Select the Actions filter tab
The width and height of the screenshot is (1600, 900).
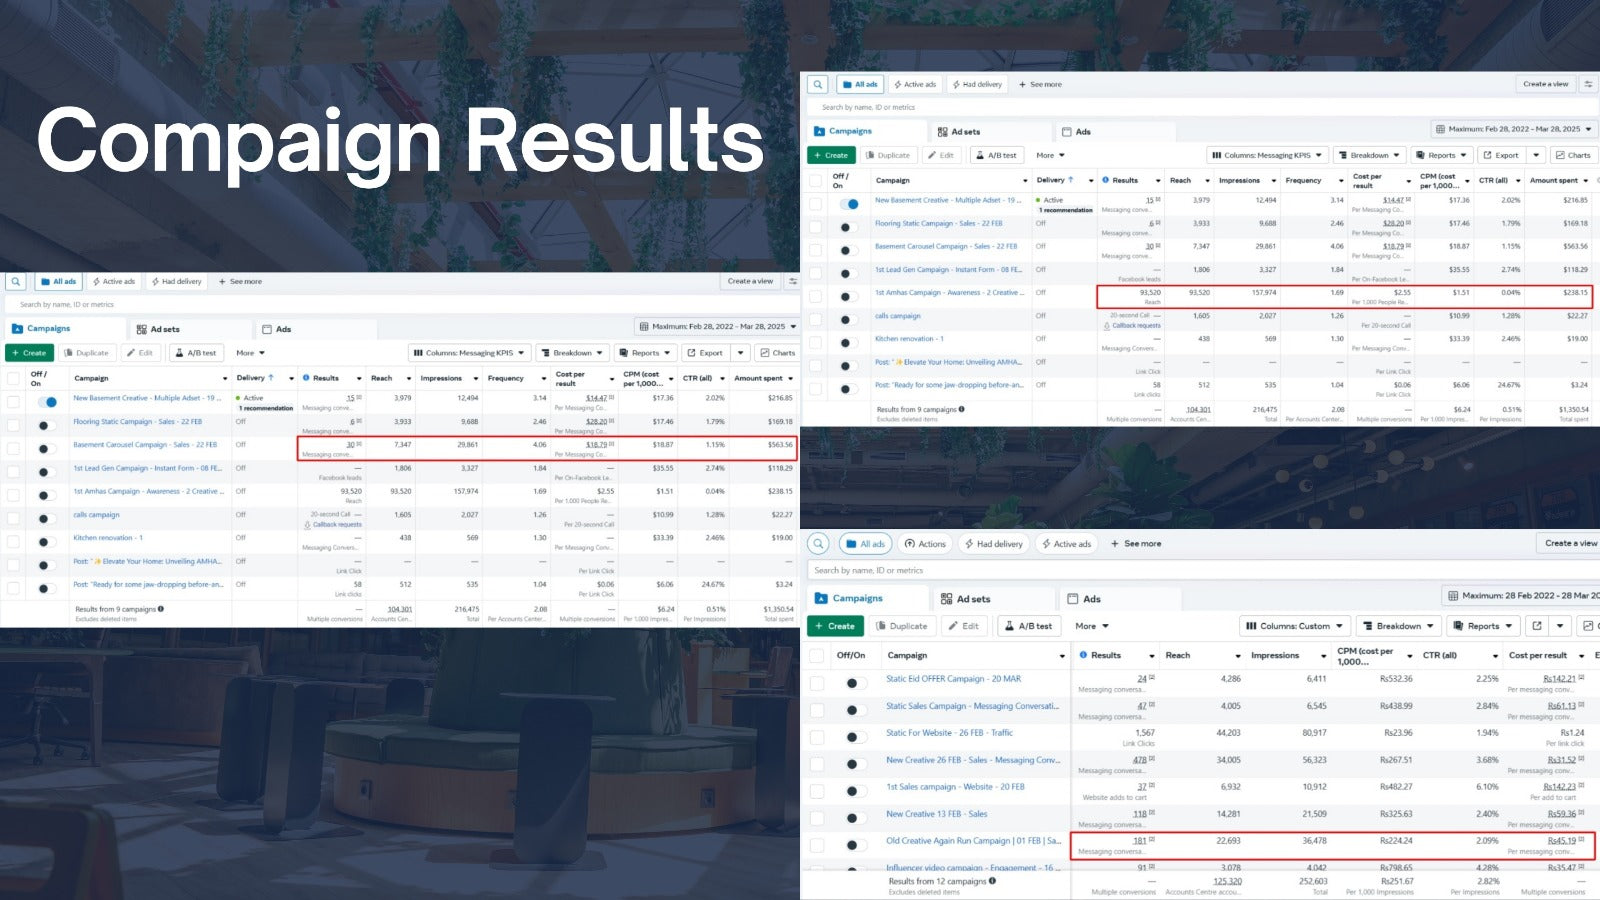924,544
